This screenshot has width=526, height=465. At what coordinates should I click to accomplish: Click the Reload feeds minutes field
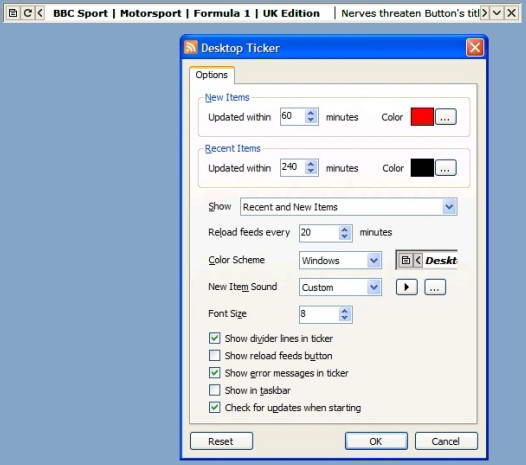319,233
